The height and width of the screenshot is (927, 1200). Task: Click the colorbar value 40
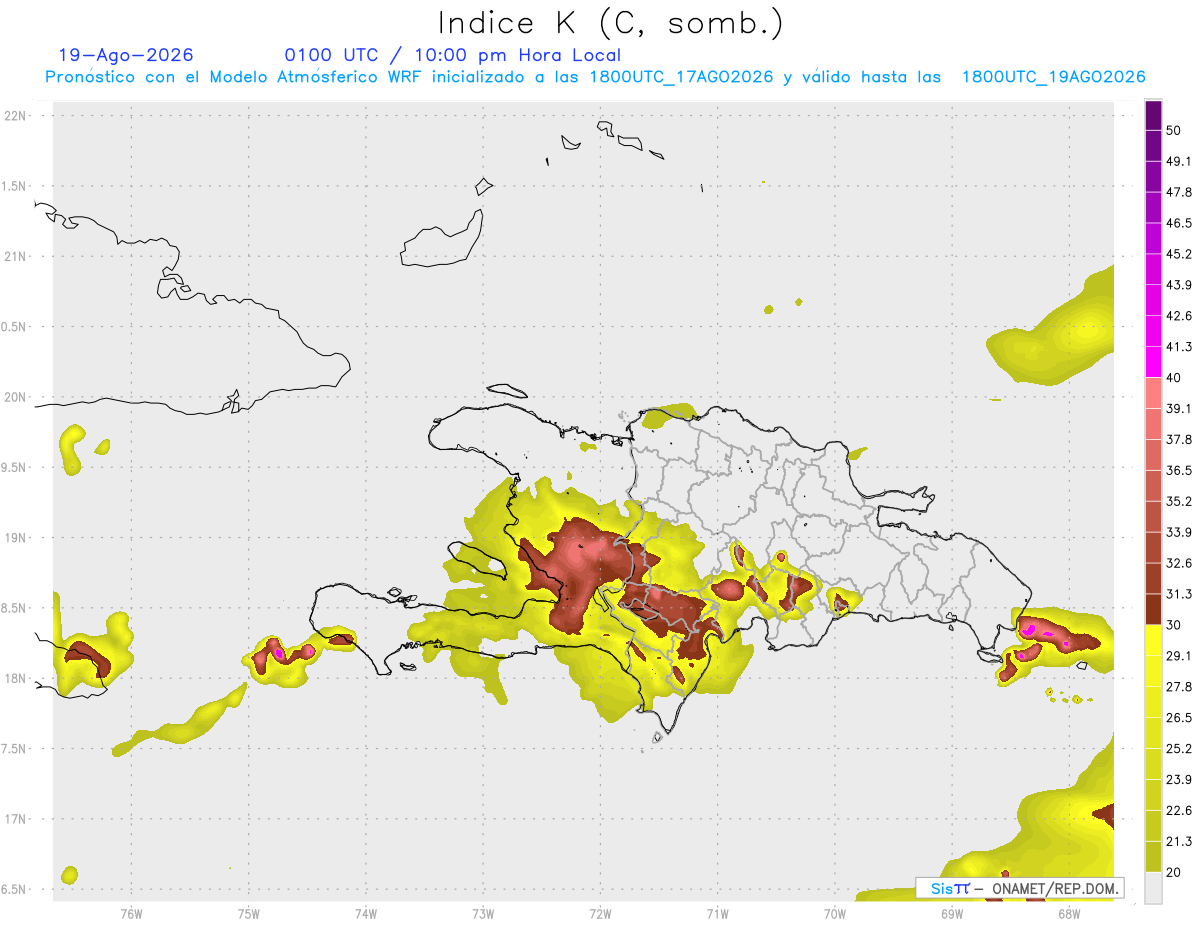tap(1174, 378)
